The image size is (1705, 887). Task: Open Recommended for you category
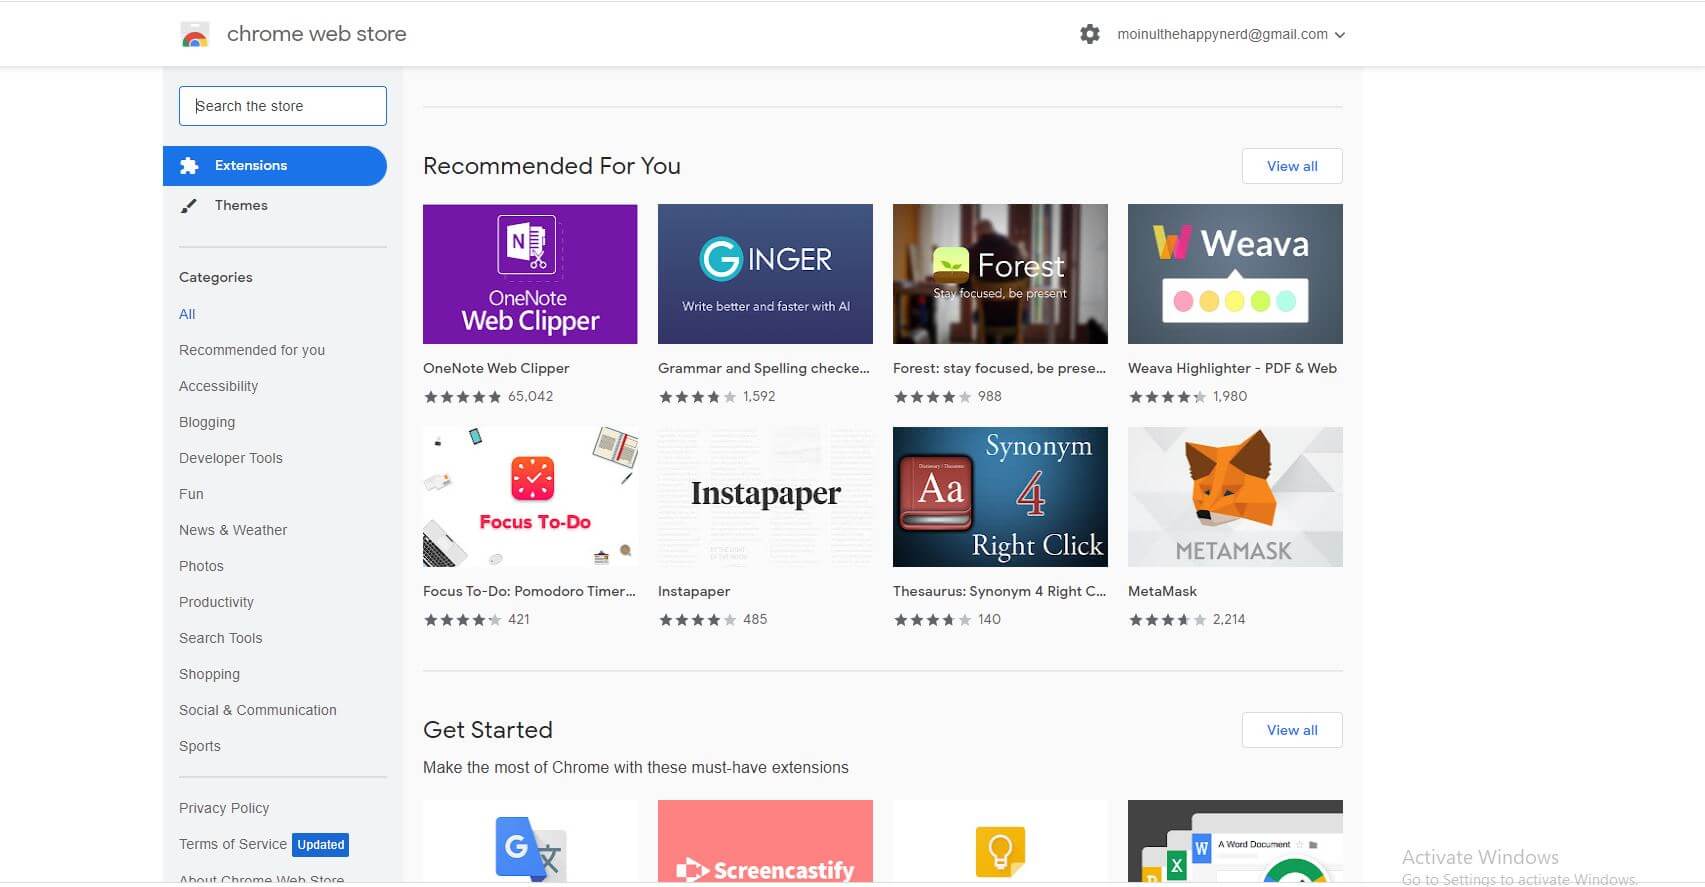tap(252, 350)
